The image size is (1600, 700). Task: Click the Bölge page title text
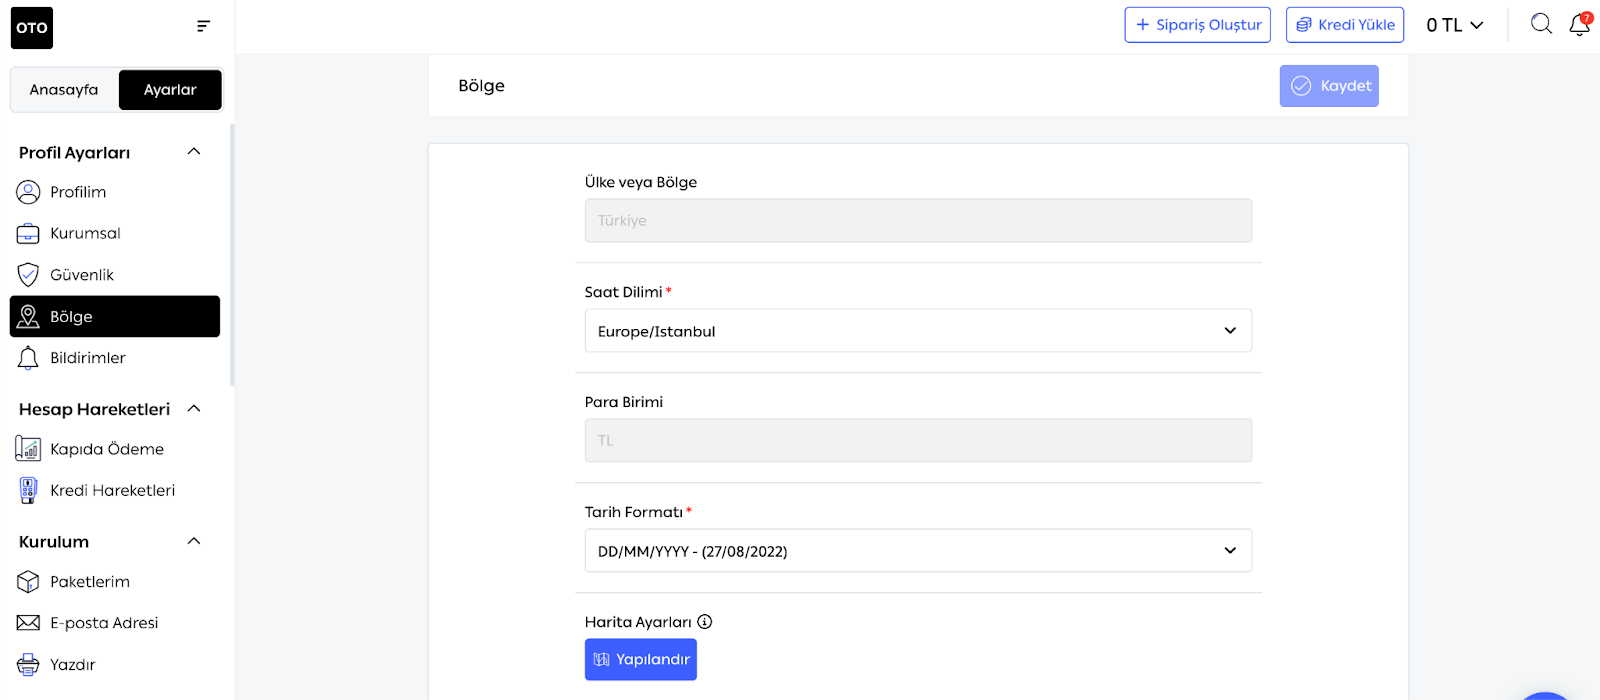tap(481, 86)
